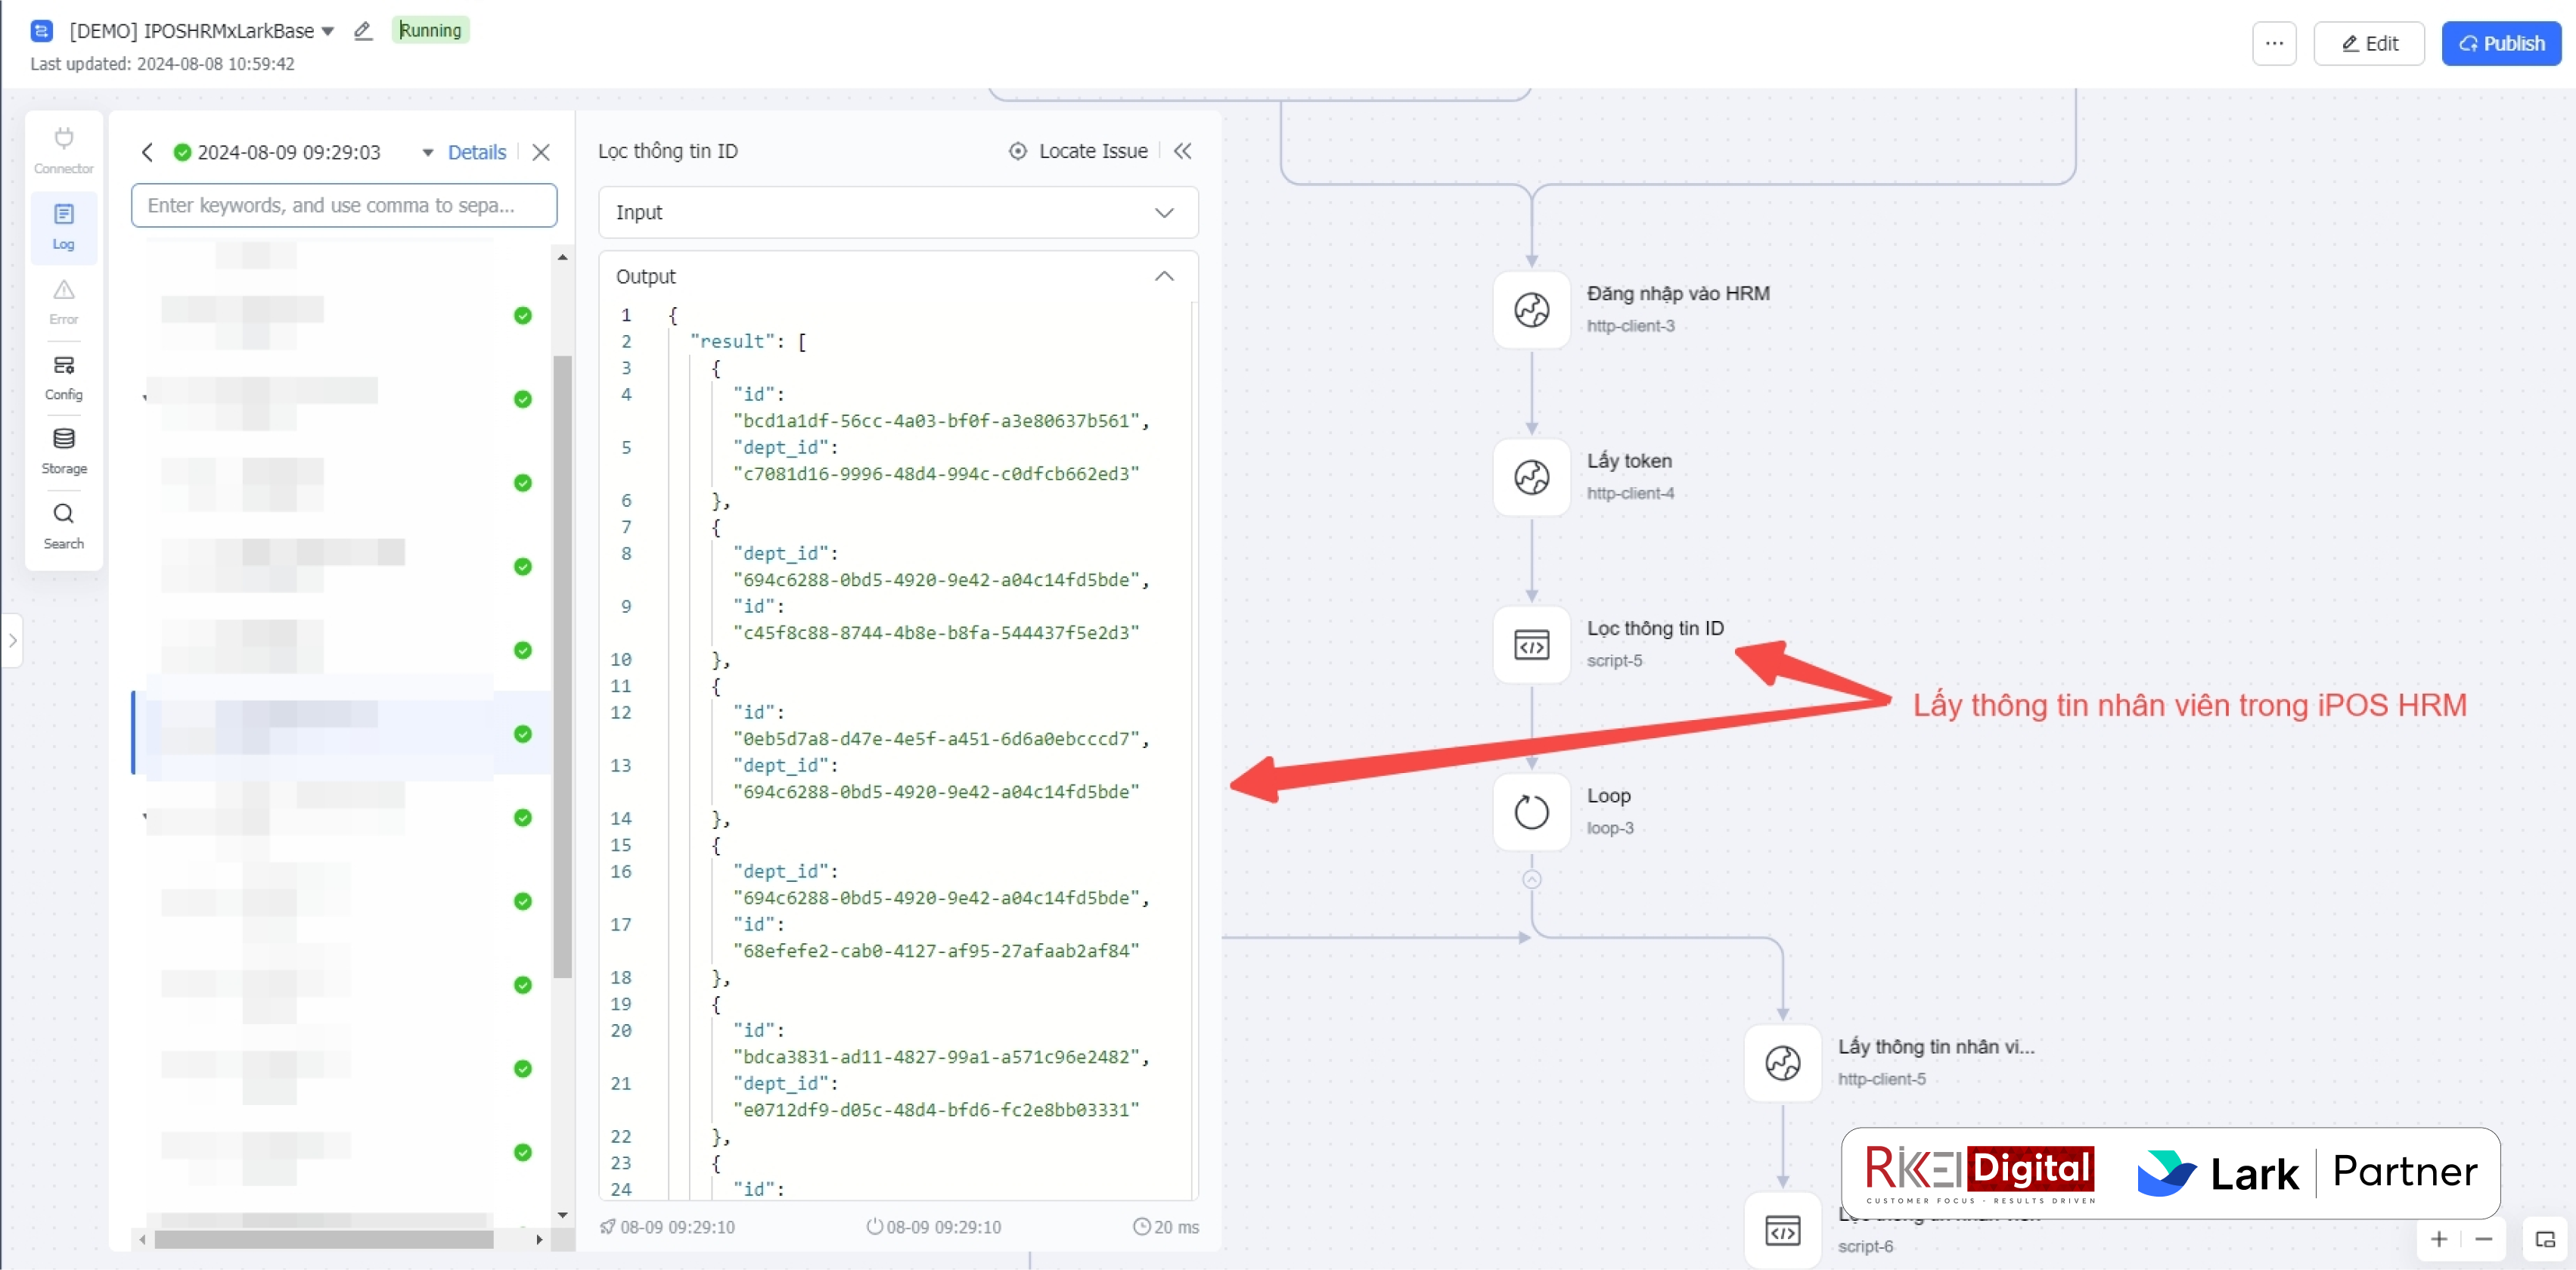Viewport: 2576px width, 1270px height.
Task: Click the log keyword search field
Action: (343, 205)
